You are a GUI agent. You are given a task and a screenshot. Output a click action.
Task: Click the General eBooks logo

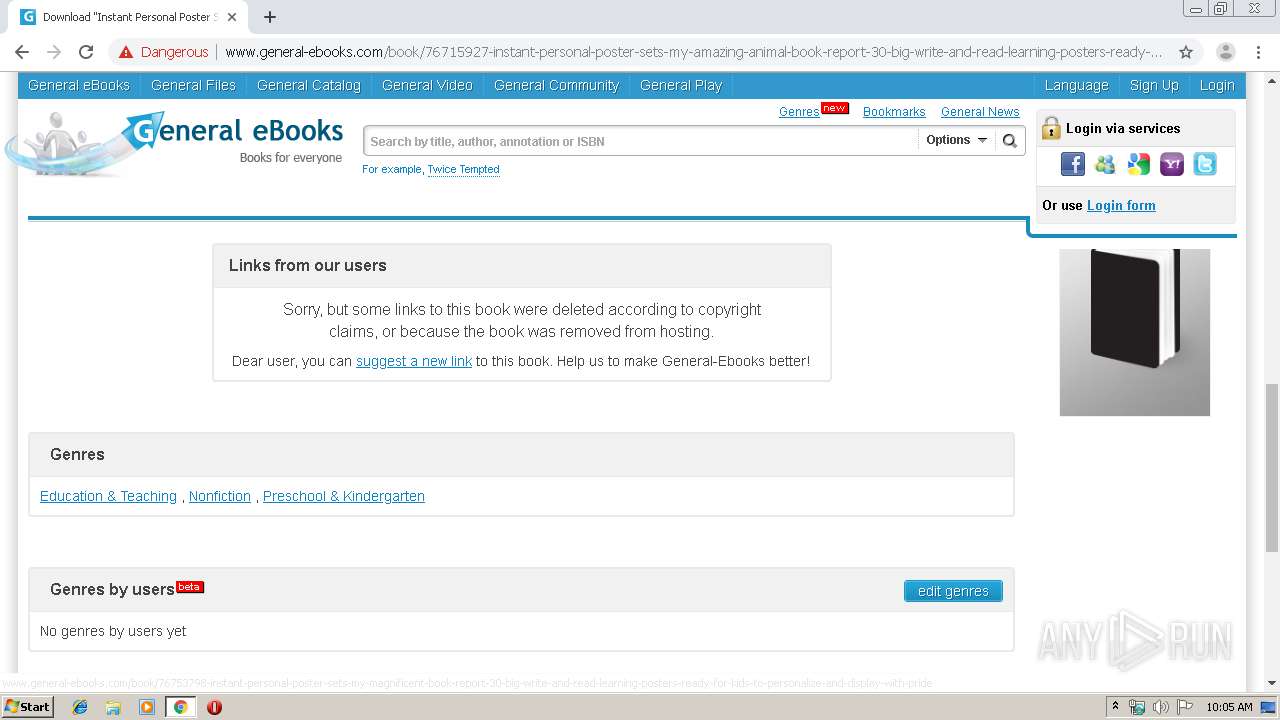tap(175, 142)
